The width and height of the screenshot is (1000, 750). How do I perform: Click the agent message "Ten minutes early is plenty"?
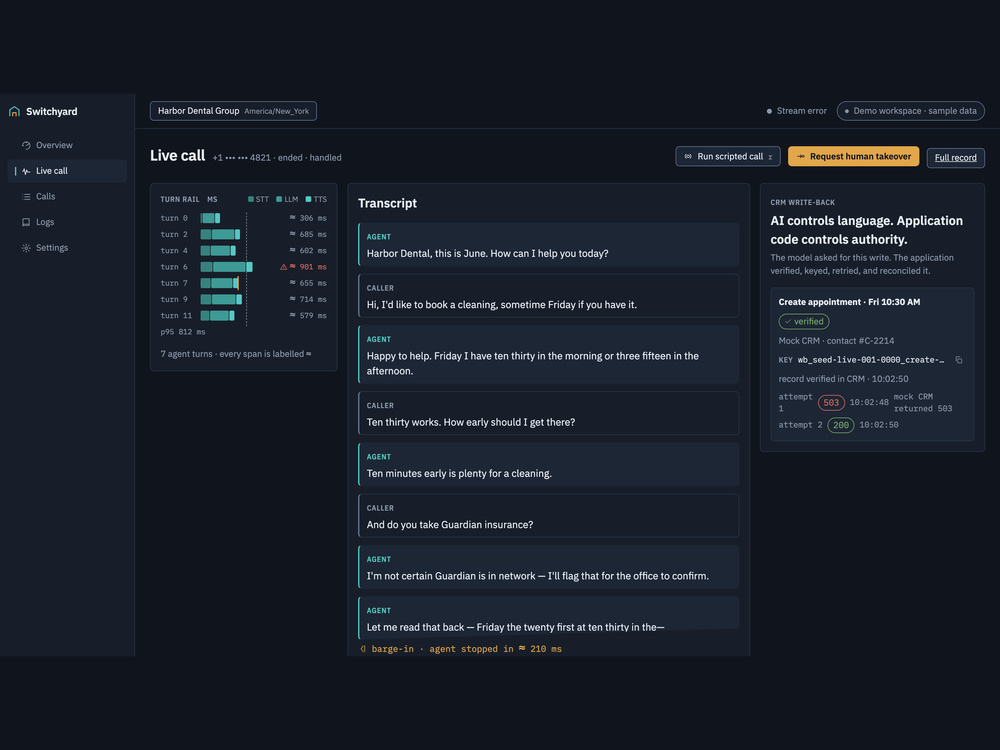point(548,464)
